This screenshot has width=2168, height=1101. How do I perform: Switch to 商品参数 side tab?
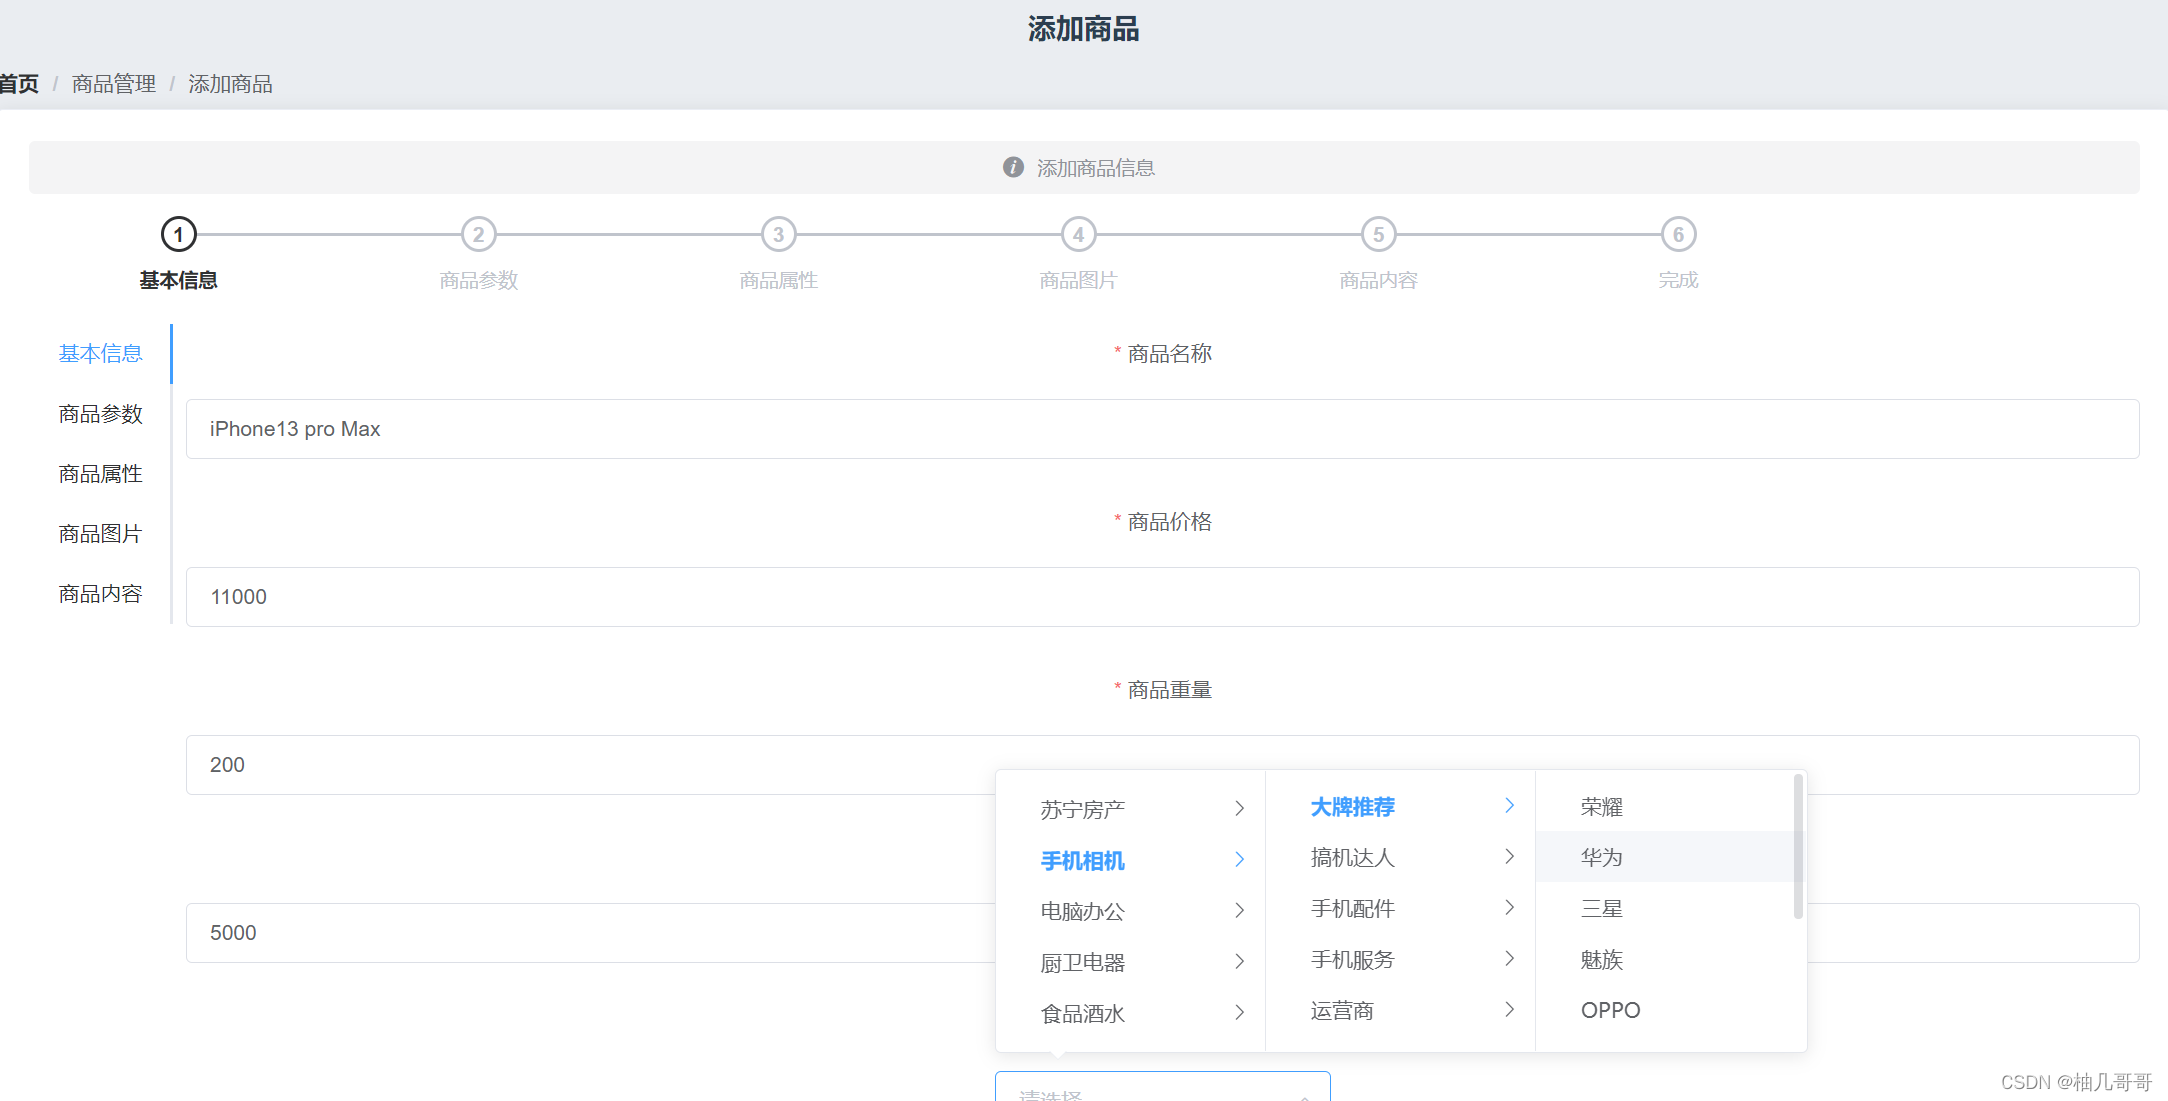click(x=100, y=414)
